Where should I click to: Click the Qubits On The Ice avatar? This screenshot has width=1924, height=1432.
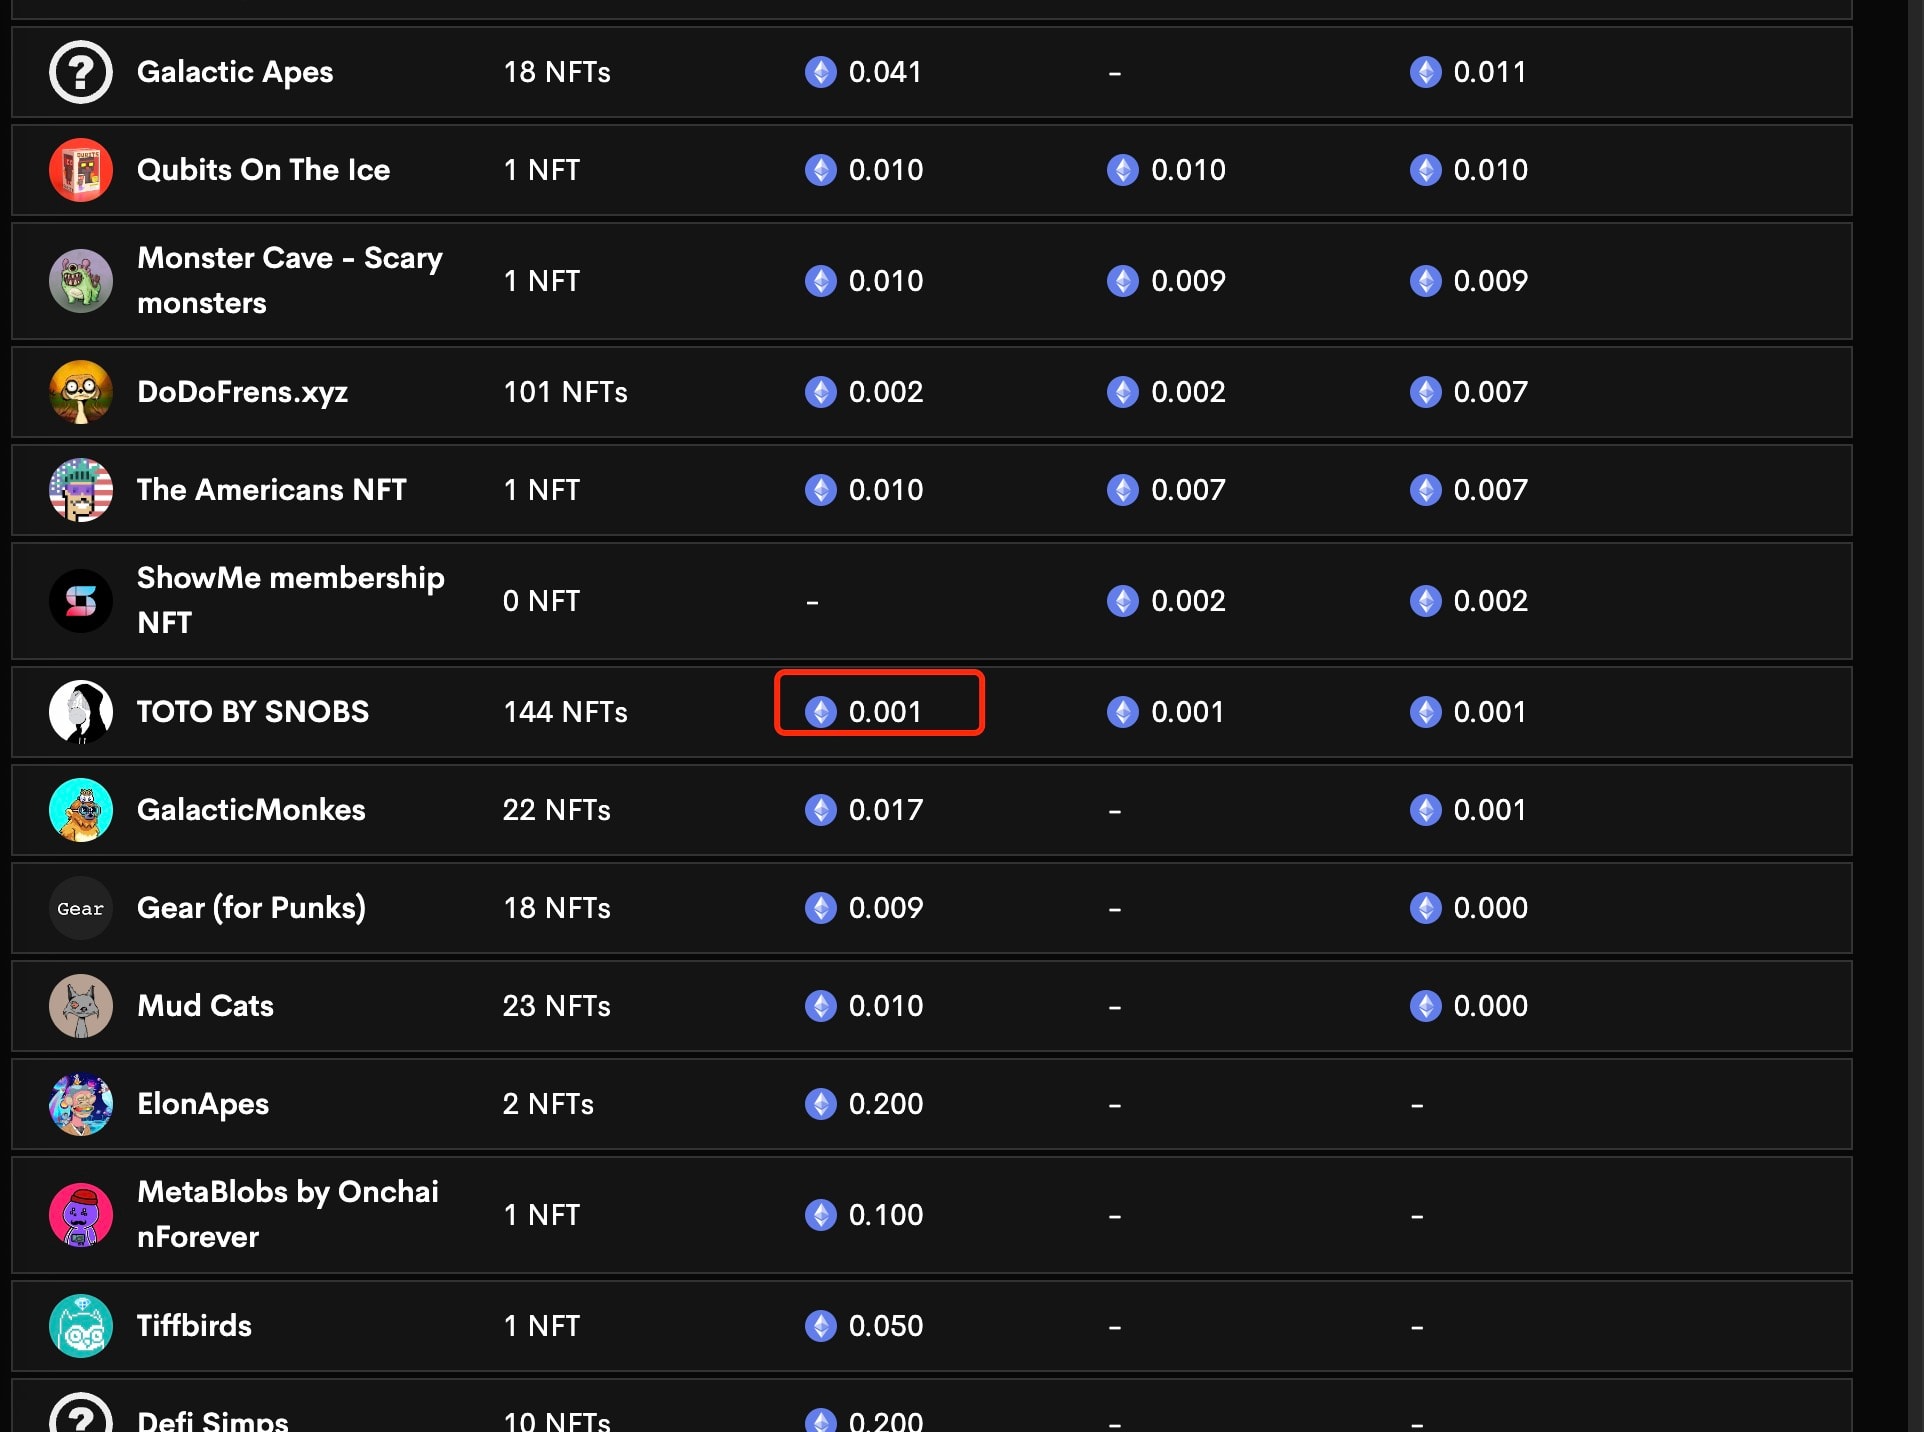pyautogui.click(x=81, y=170)
